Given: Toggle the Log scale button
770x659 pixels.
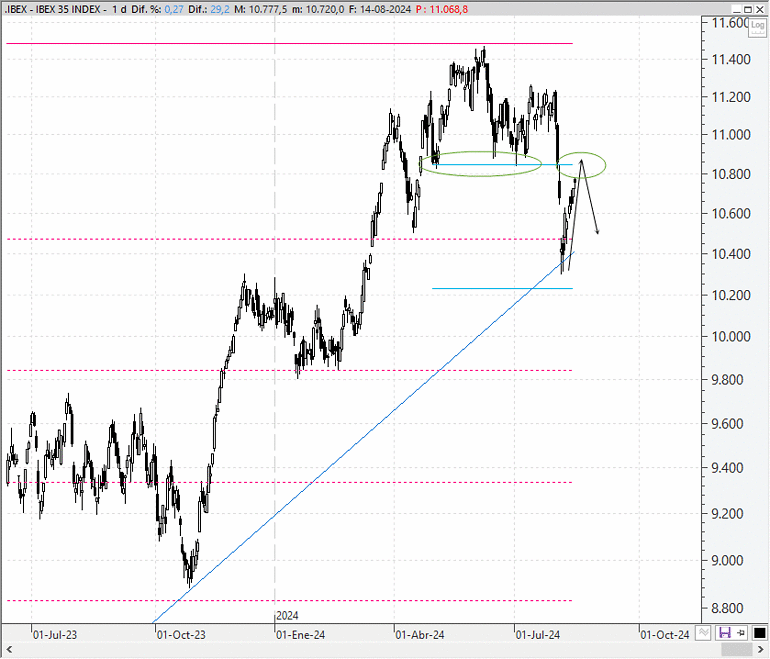Looking at the screenshot, I should click(757, 27).
